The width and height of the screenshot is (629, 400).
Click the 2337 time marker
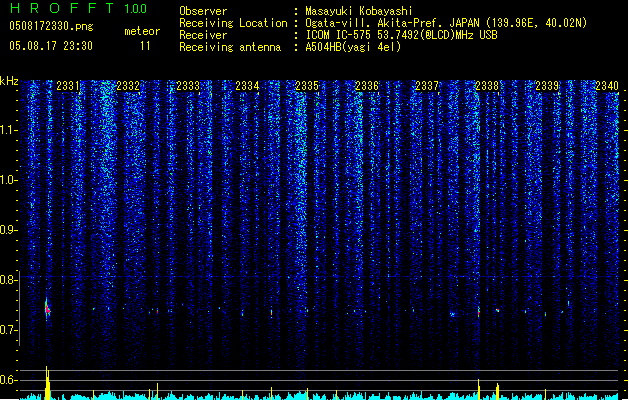pos(427,86)
